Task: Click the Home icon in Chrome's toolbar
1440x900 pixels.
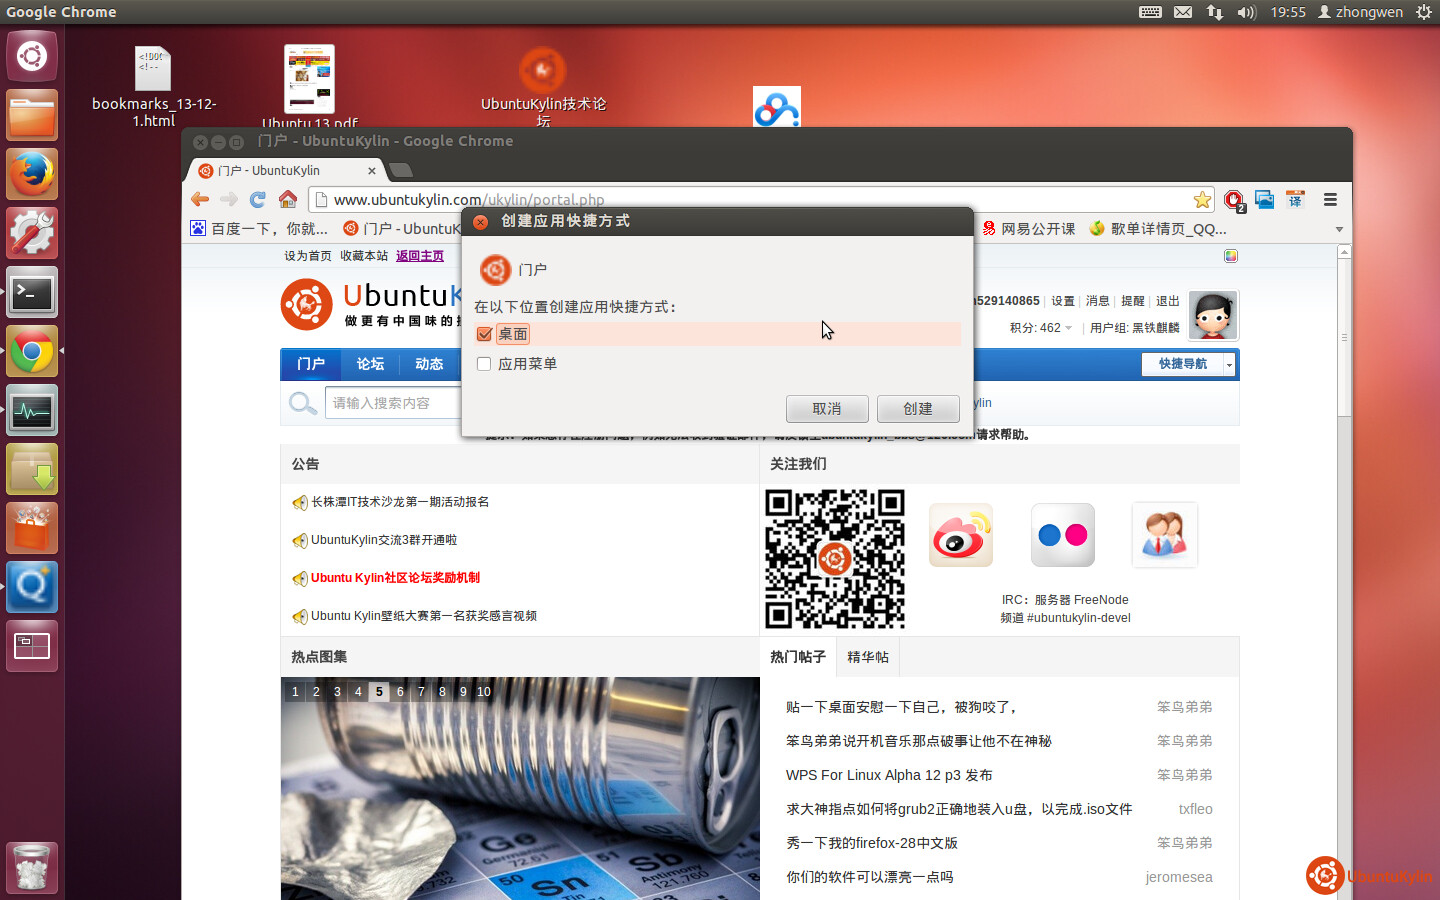Action: click(x=288, y=199)
